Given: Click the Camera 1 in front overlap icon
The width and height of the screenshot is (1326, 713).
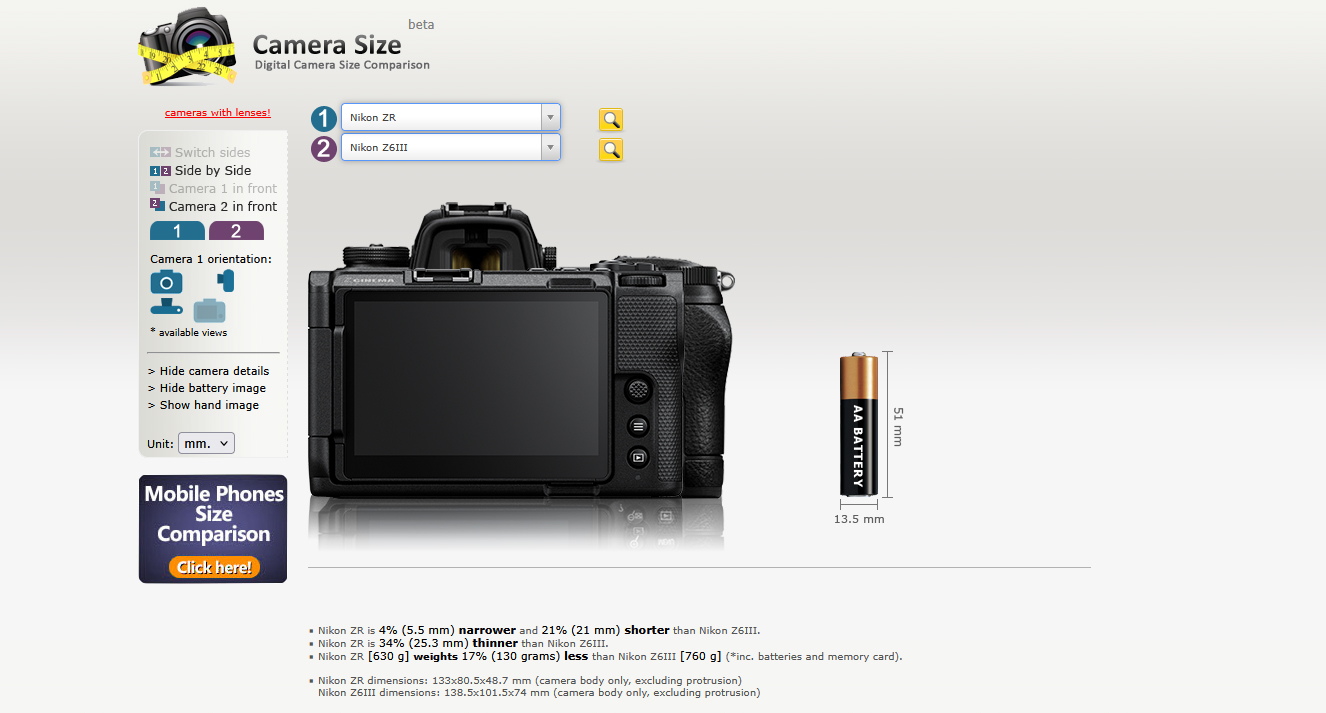Looking at the screenshot, I should [x=157, y=187].
